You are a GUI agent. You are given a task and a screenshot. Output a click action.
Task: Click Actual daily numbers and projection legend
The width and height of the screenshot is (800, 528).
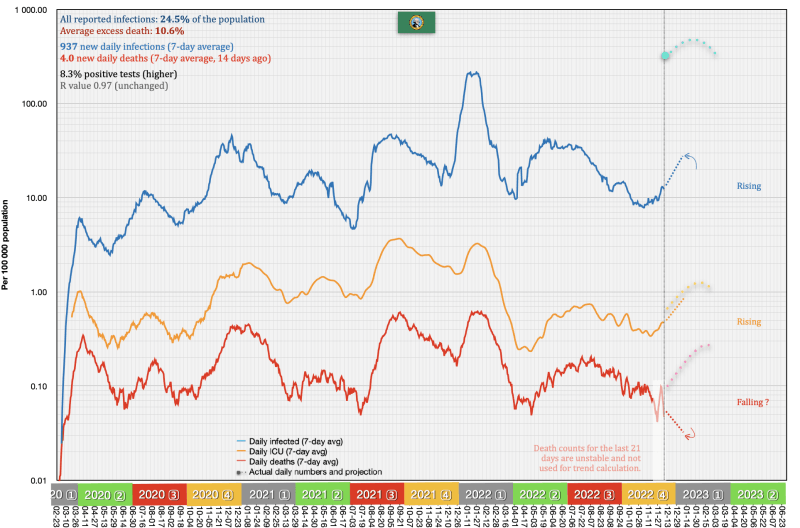pyautogui.click(x=310, y=471)
